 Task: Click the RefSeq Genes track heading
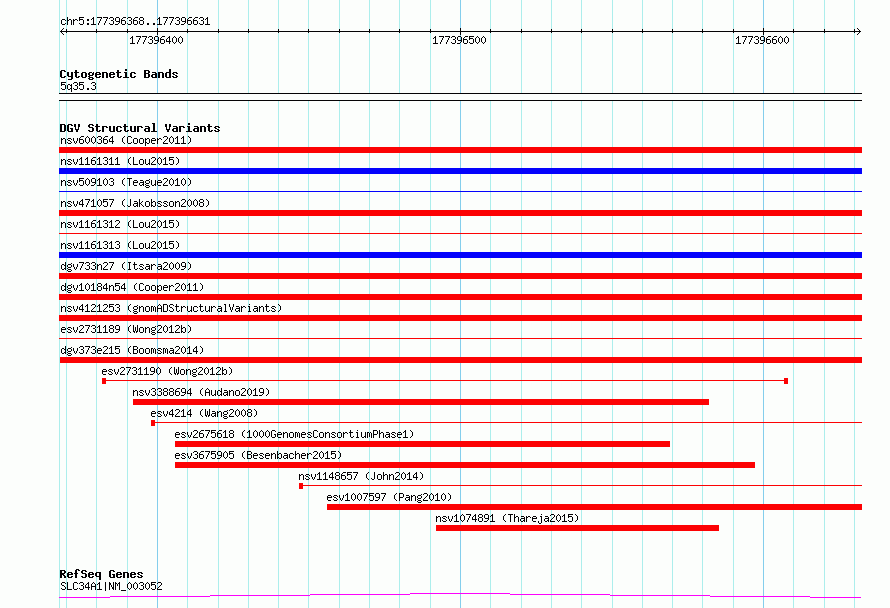(x=101, y=574)
